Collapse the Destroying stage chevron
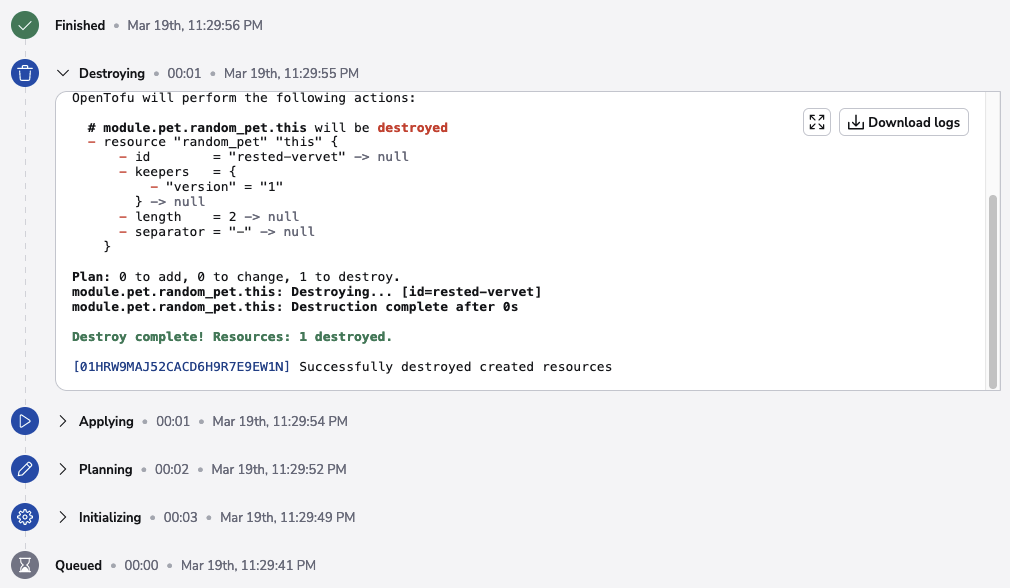The width and height of the screenshot is (1010, 588). (63, 73)
